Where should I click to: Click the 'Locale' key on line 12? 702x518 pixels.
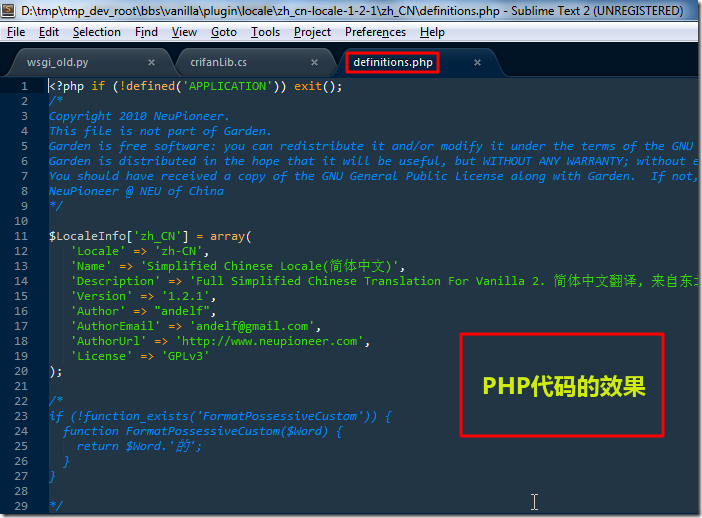coord(98,251)
